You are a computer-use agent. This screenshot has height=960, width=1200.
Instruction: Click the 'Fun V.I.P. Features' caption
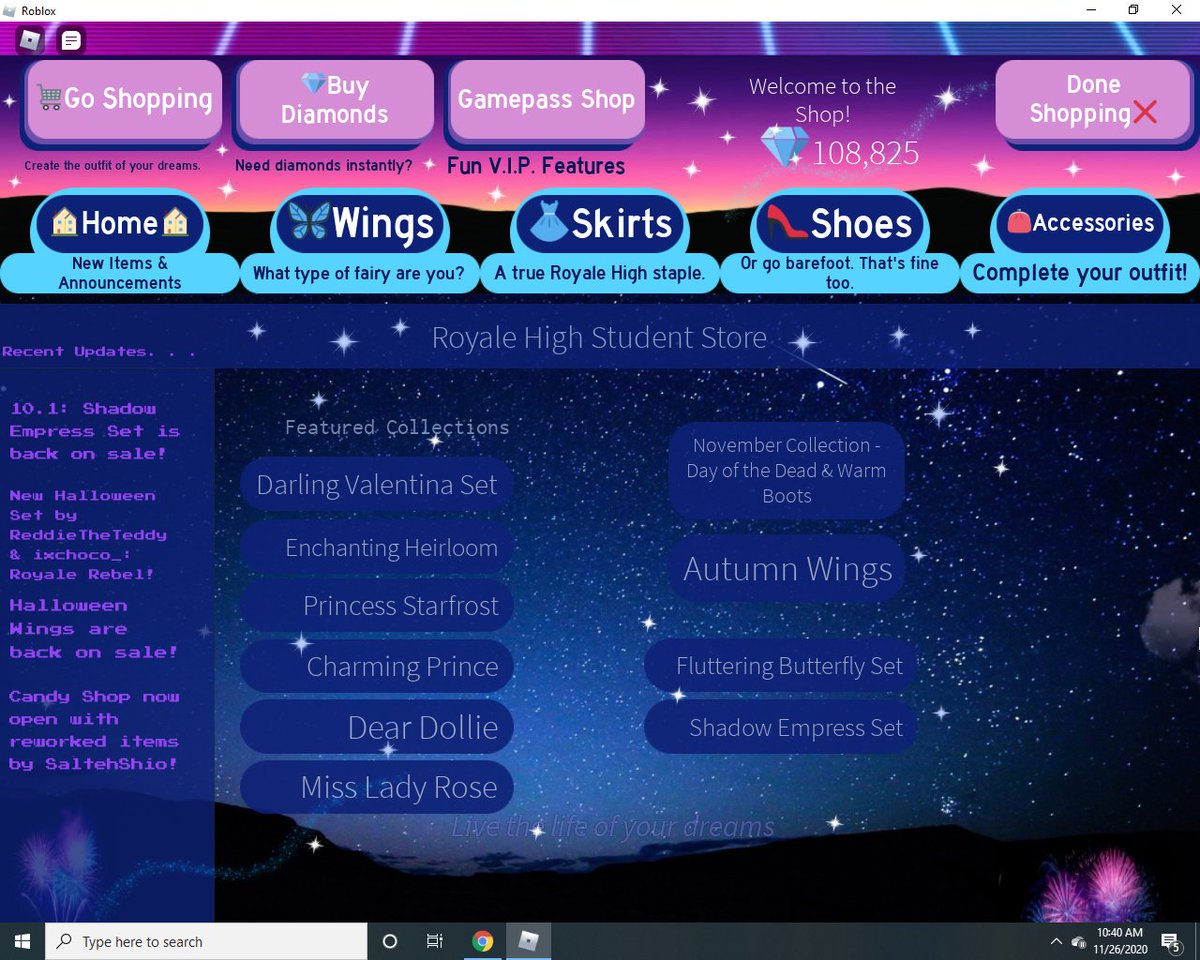tap(536, 166)
